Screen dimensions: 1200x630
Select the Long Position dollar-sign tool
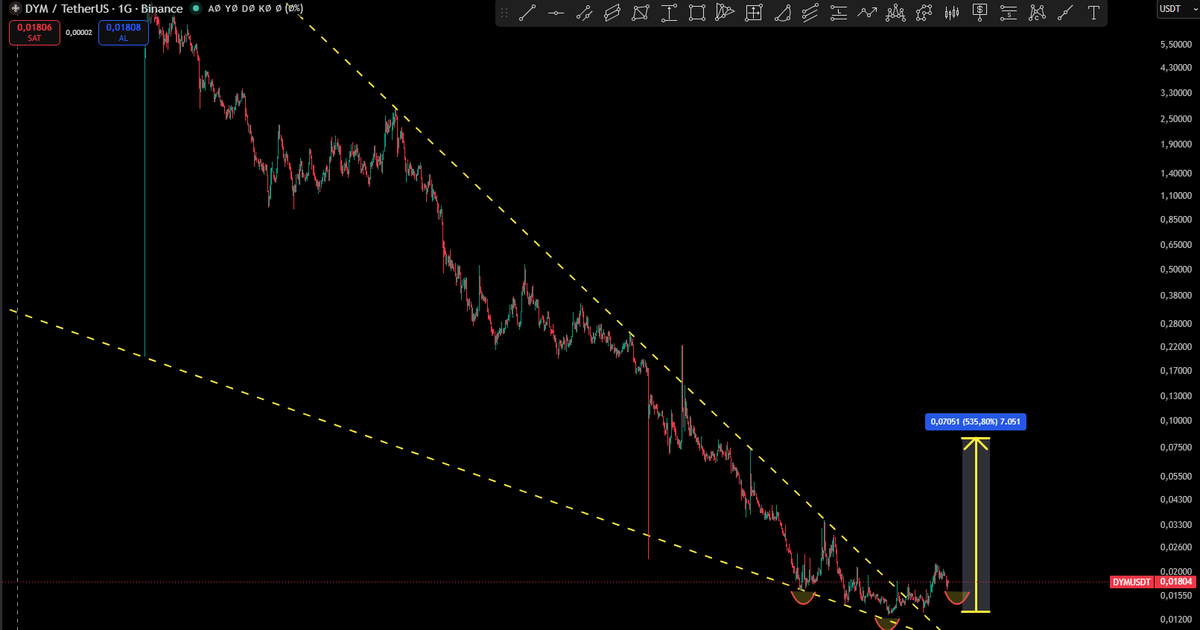[x=979, y=13]
